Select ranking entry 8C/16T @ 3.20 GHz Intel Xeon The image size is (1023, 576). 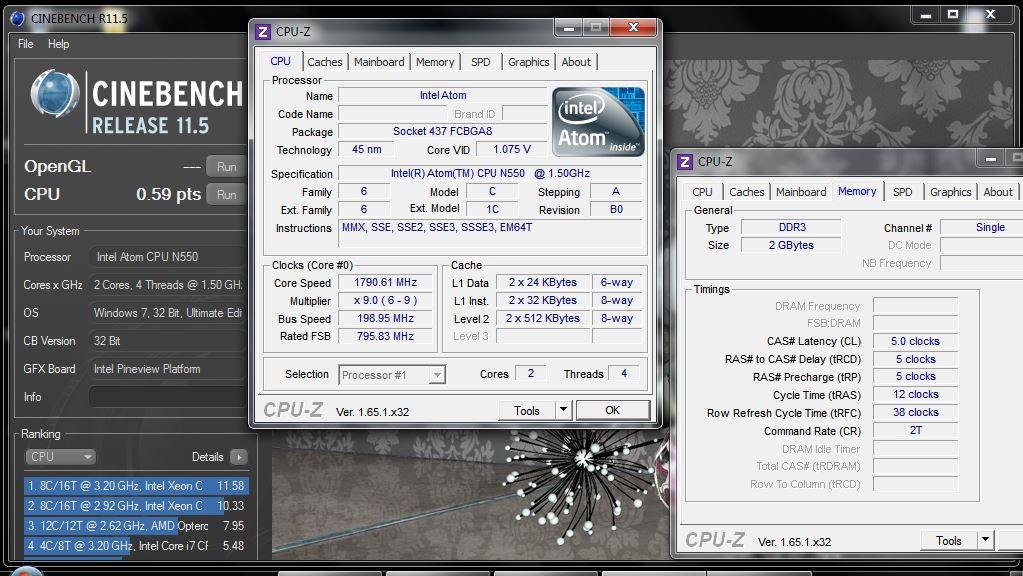coord(136,486)
